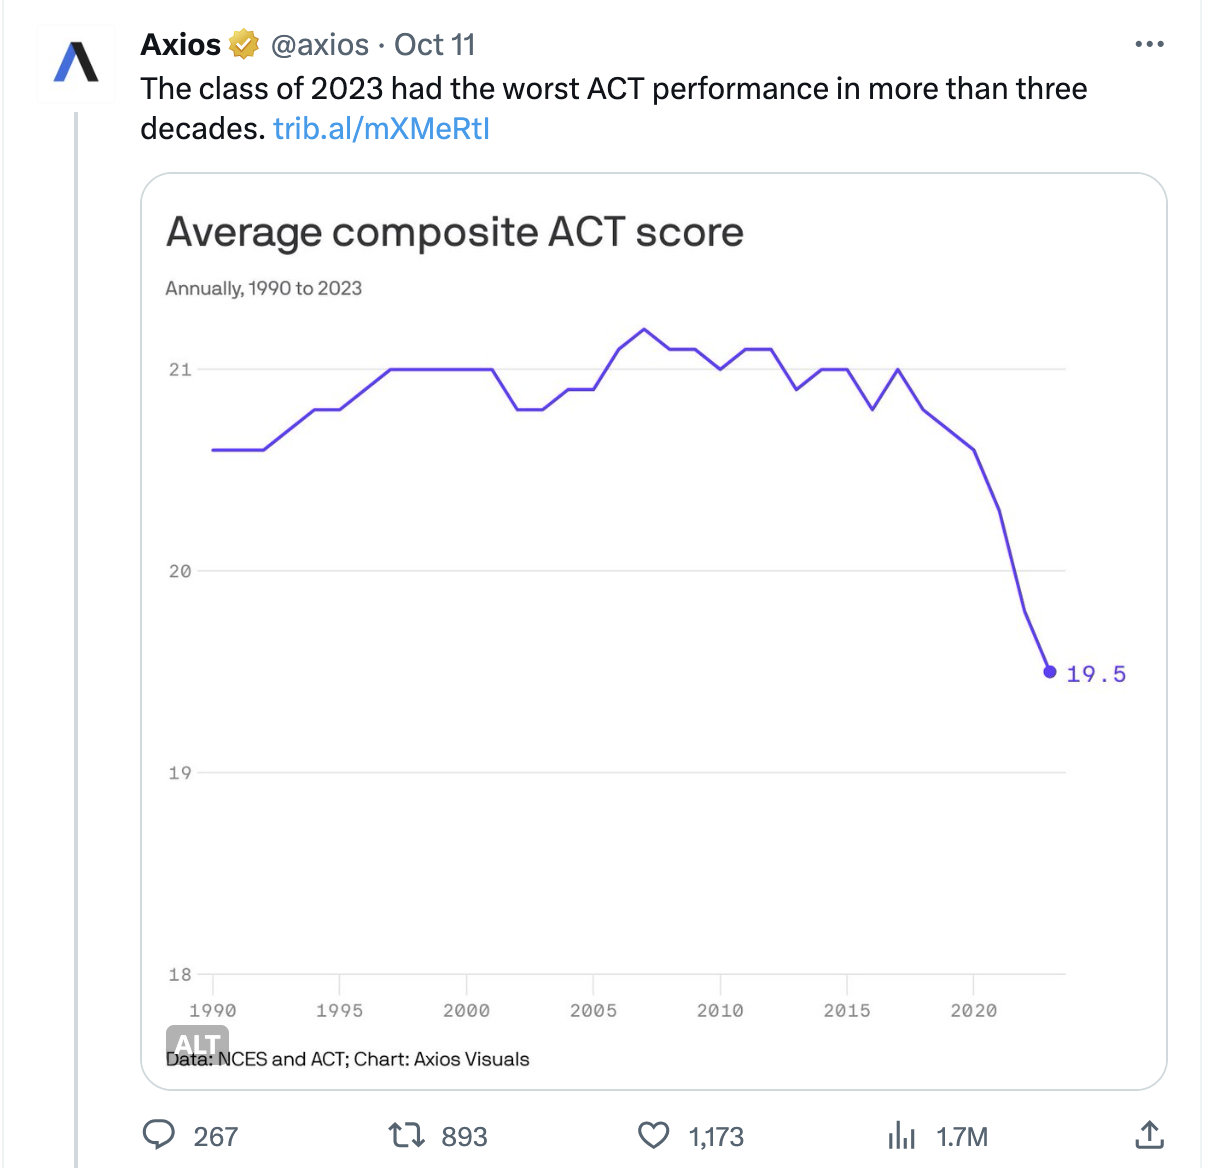1210x1168 pixels.
Task: Open the @axios handle
Action: [x=320, y=45]
